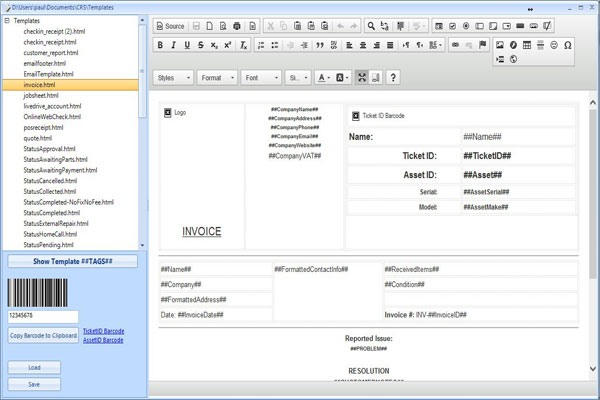
Task: Set text direction right to left
Action: pos(420,45)
